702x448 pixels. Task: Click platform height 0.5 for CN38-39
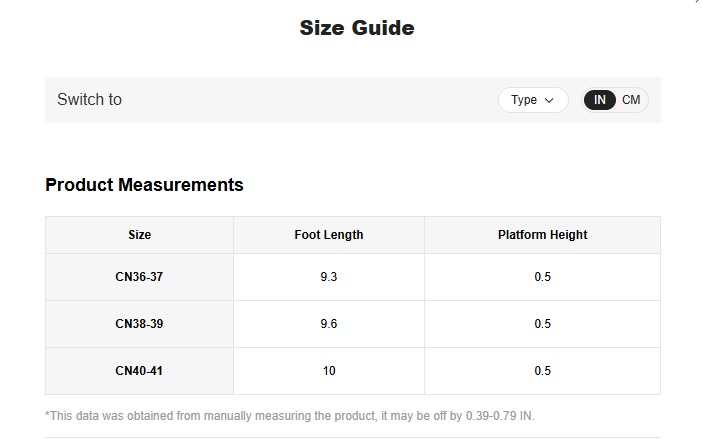click(542, 324)
